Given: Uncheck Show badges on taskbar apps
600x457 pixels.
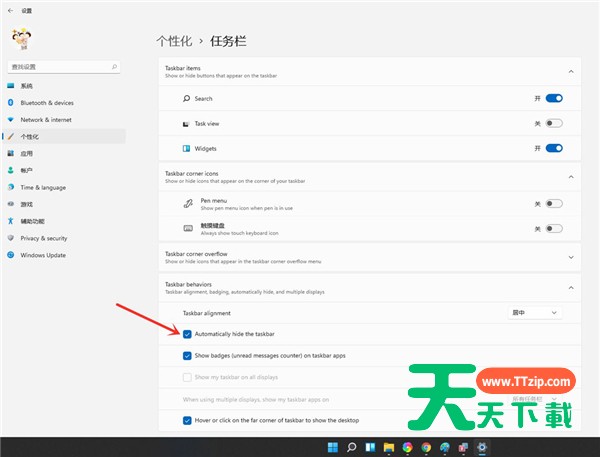Looking at the screenshot, I should tap(188, 355).
